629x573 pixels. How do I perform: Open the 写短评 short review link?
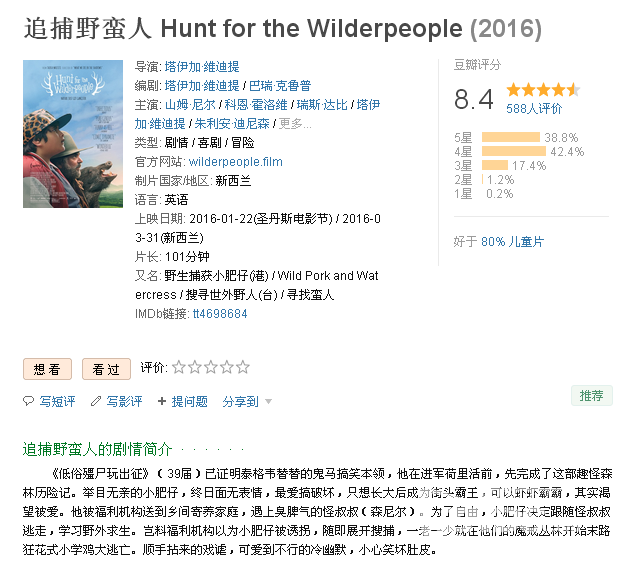(x=57, y=401)
